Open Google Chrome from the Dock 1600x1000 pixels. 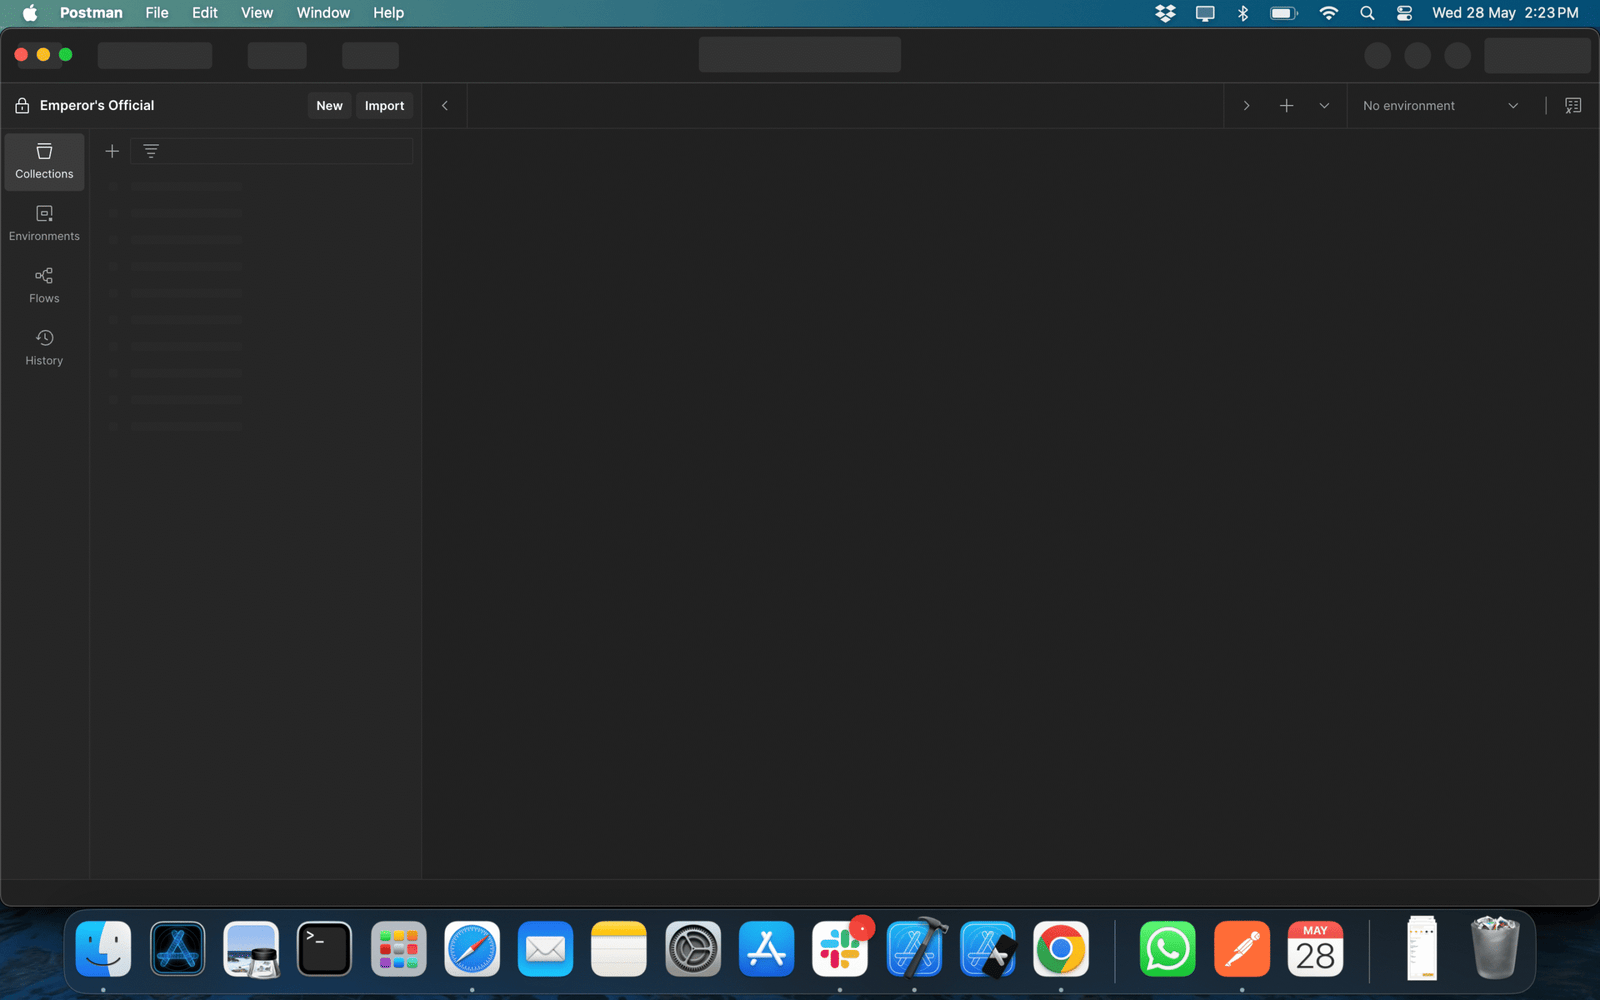pyautogui.click(x=1060, y=949)
